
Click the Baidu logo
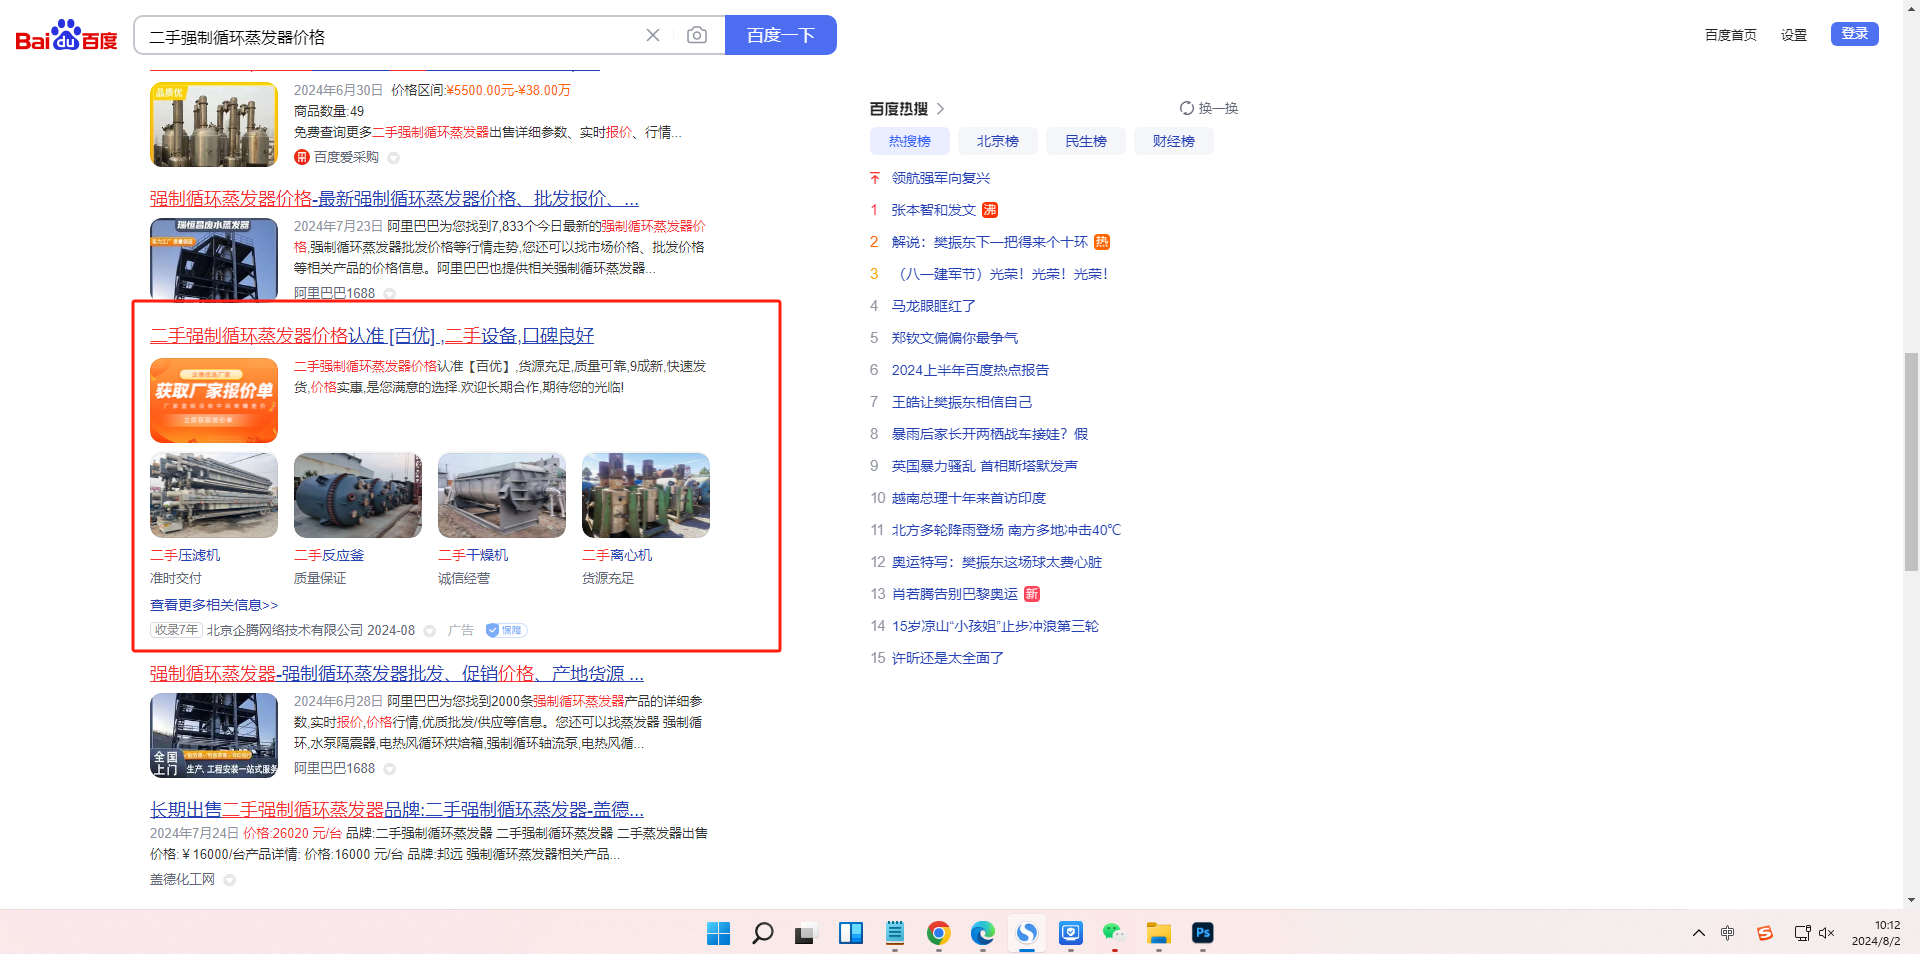[x=66, y=36]
